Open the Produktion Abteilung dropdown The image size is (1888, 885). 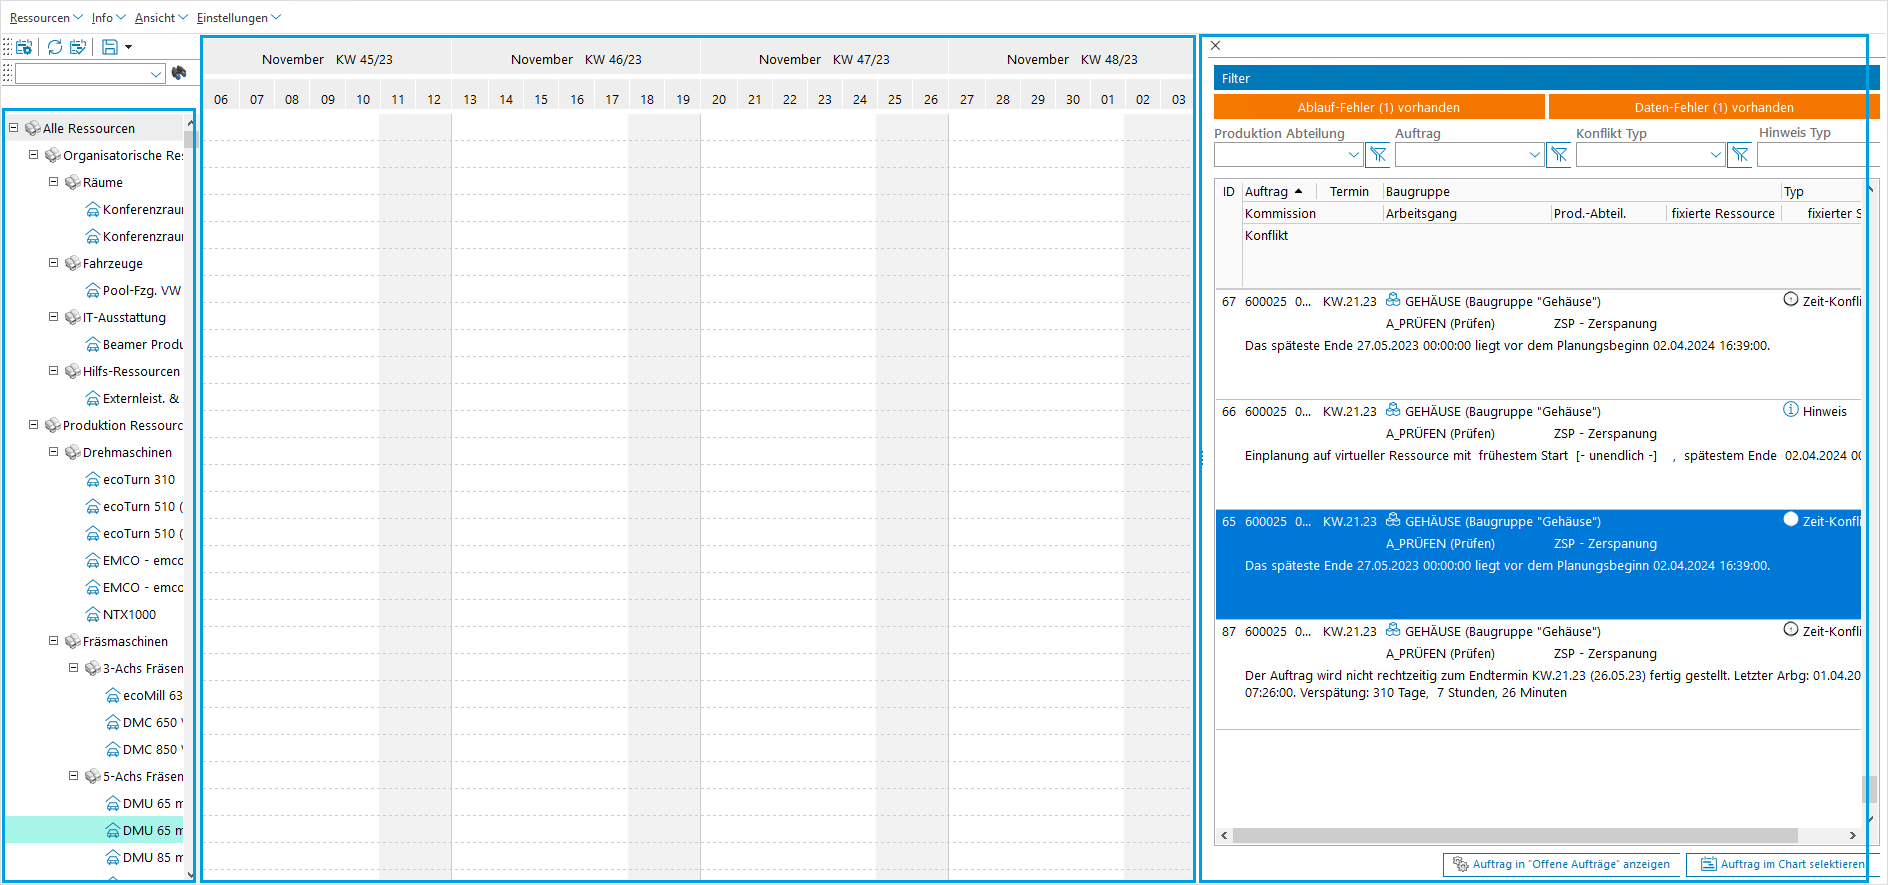[x=1353, y=155]
